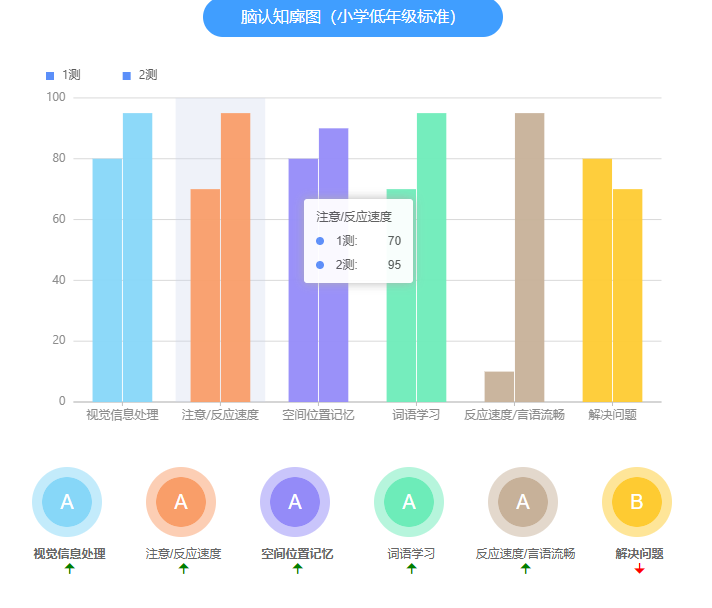Click the y-axis label 80

point(59,158)
